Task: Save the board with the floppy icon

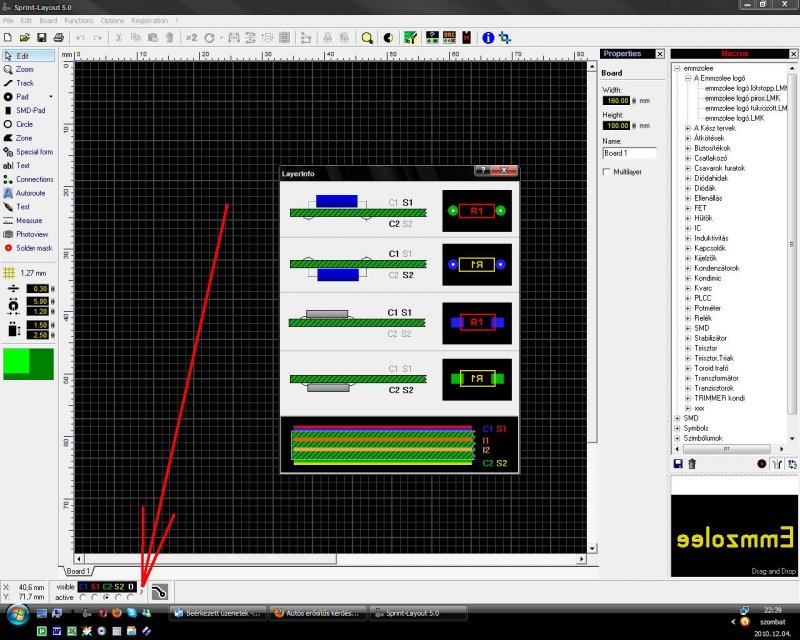Action: pos(41,38)
